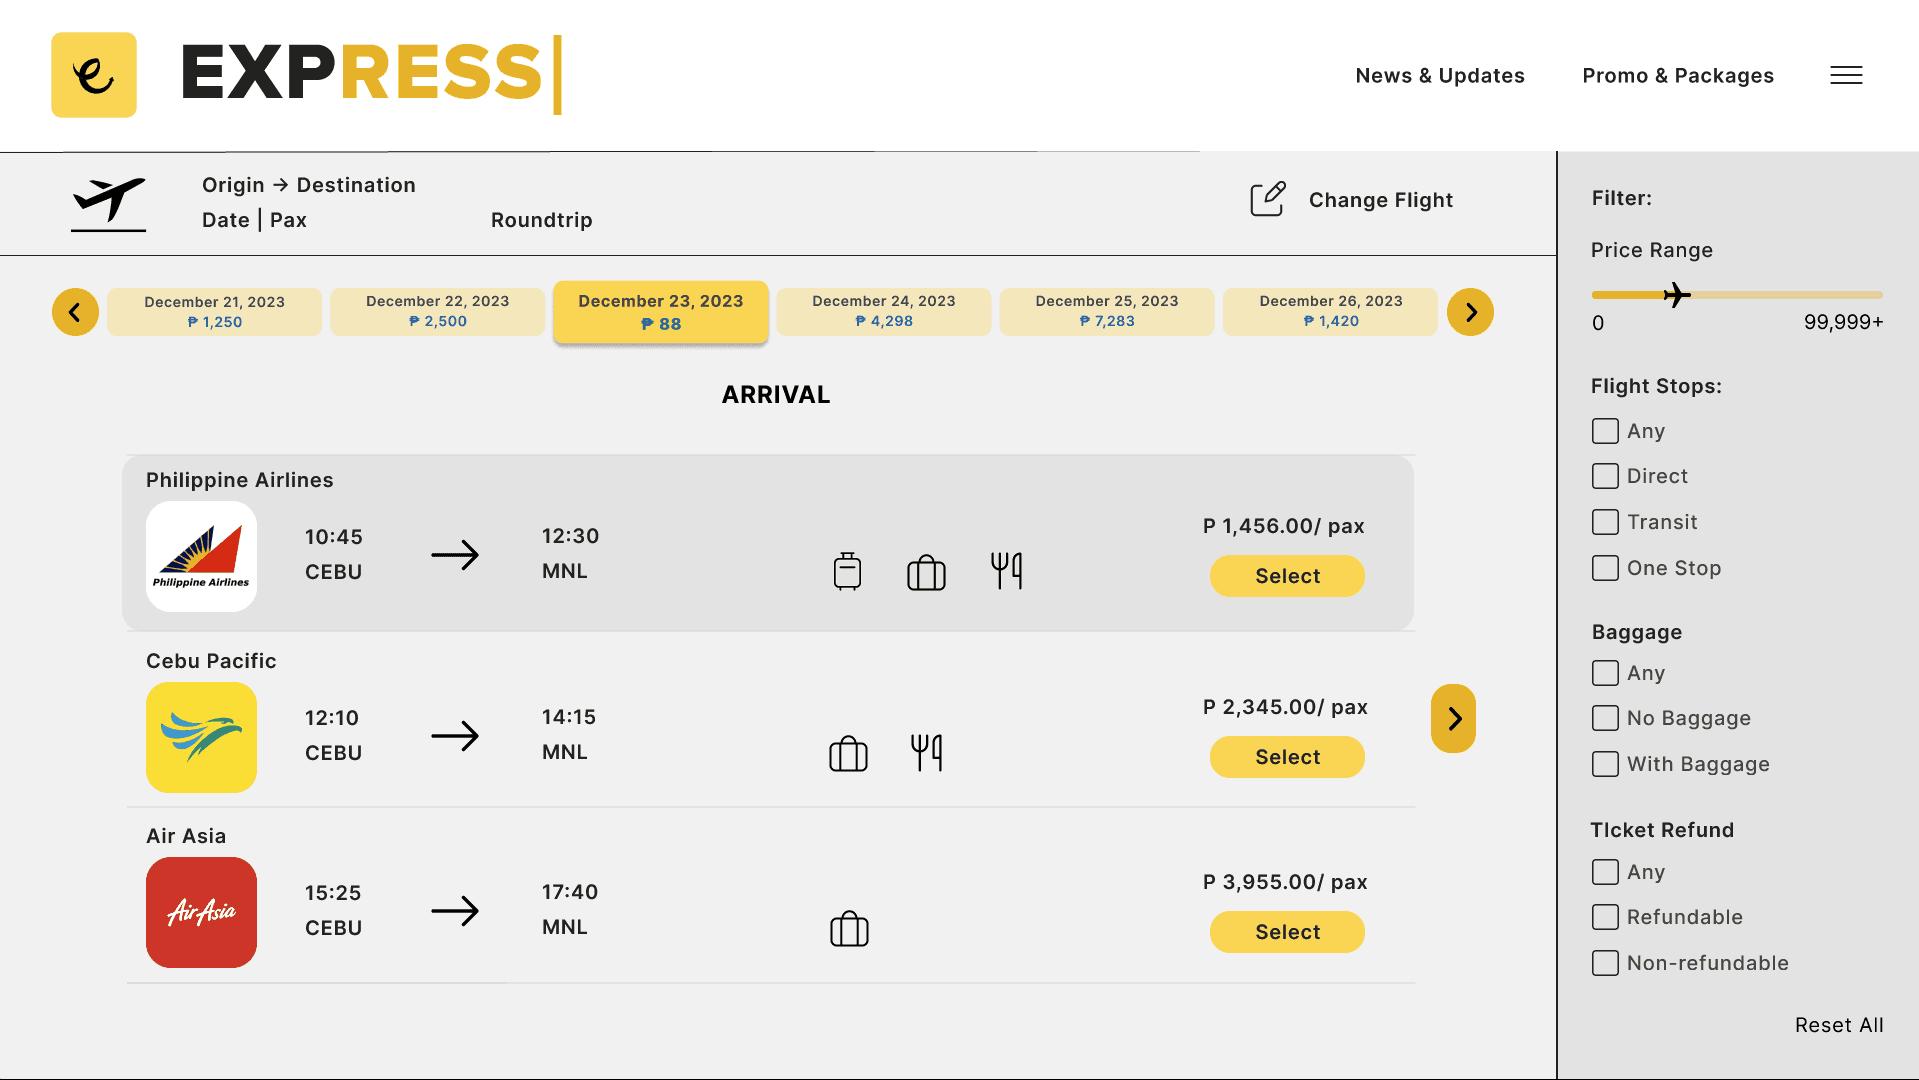Click the yellow next arrow beside flight list
The height and width of the screenshot is (1080, 1919).
pos(1453,718)
